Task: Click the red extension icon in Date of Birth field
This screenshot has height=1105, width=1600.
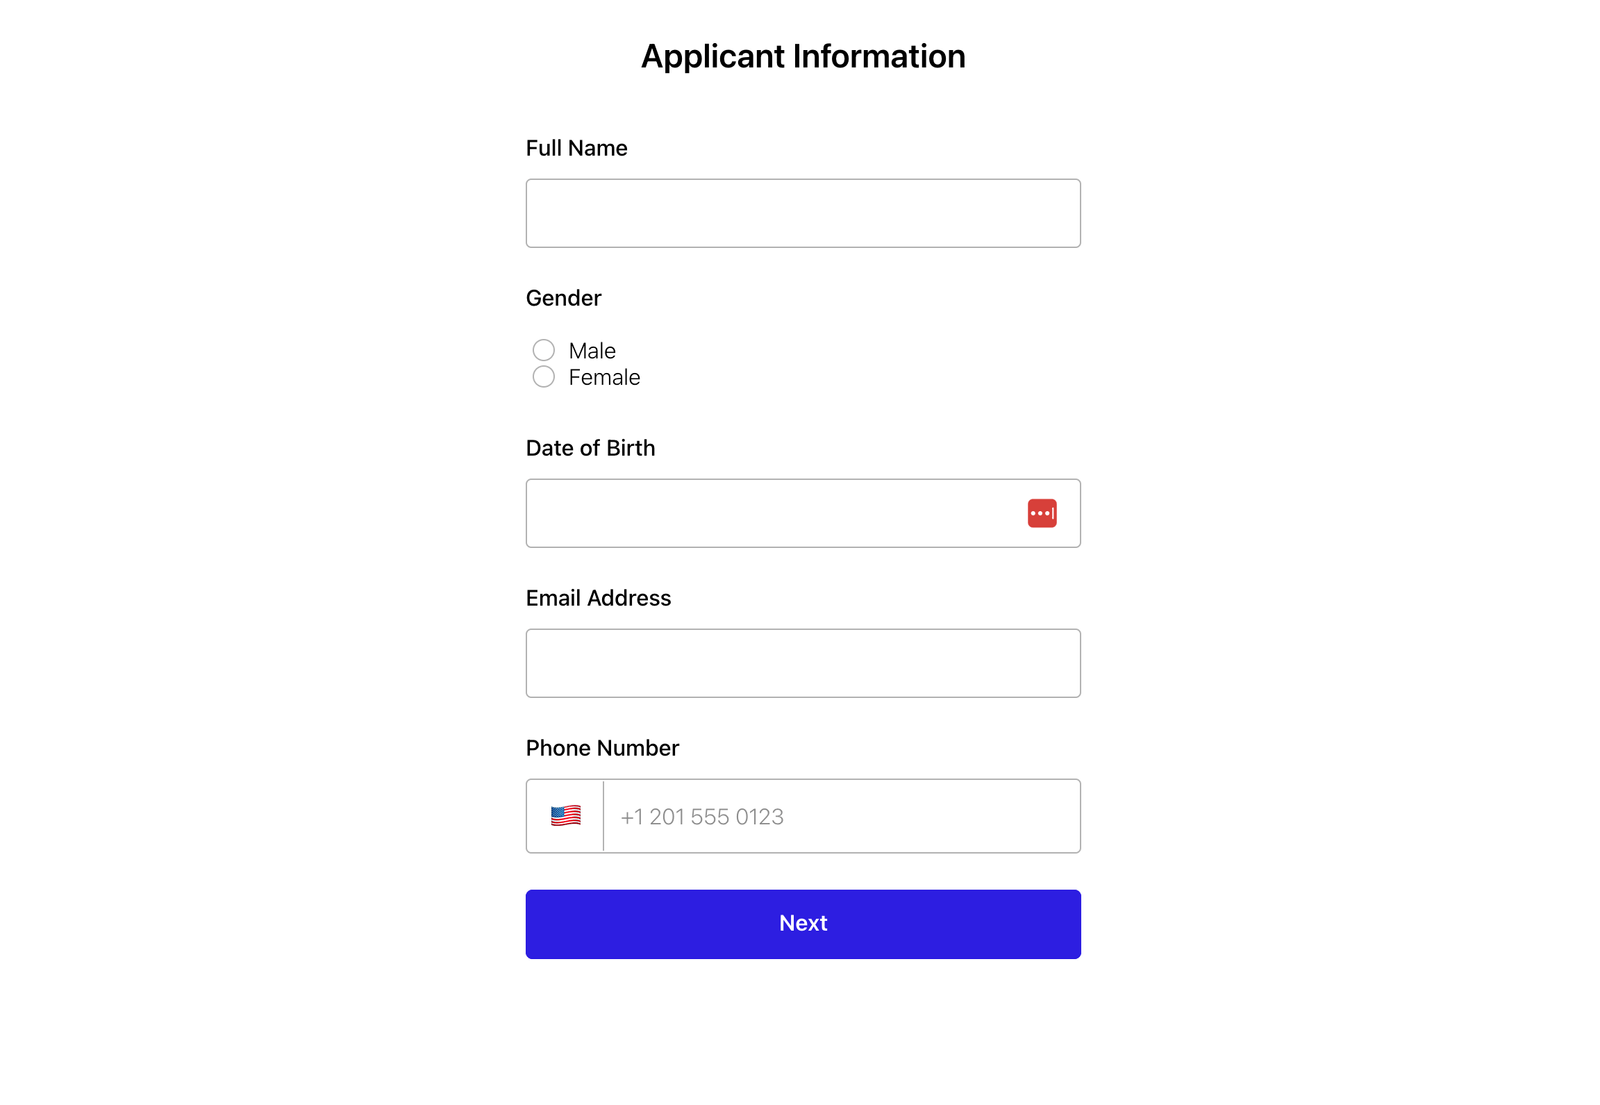Action: [1042, 512]
